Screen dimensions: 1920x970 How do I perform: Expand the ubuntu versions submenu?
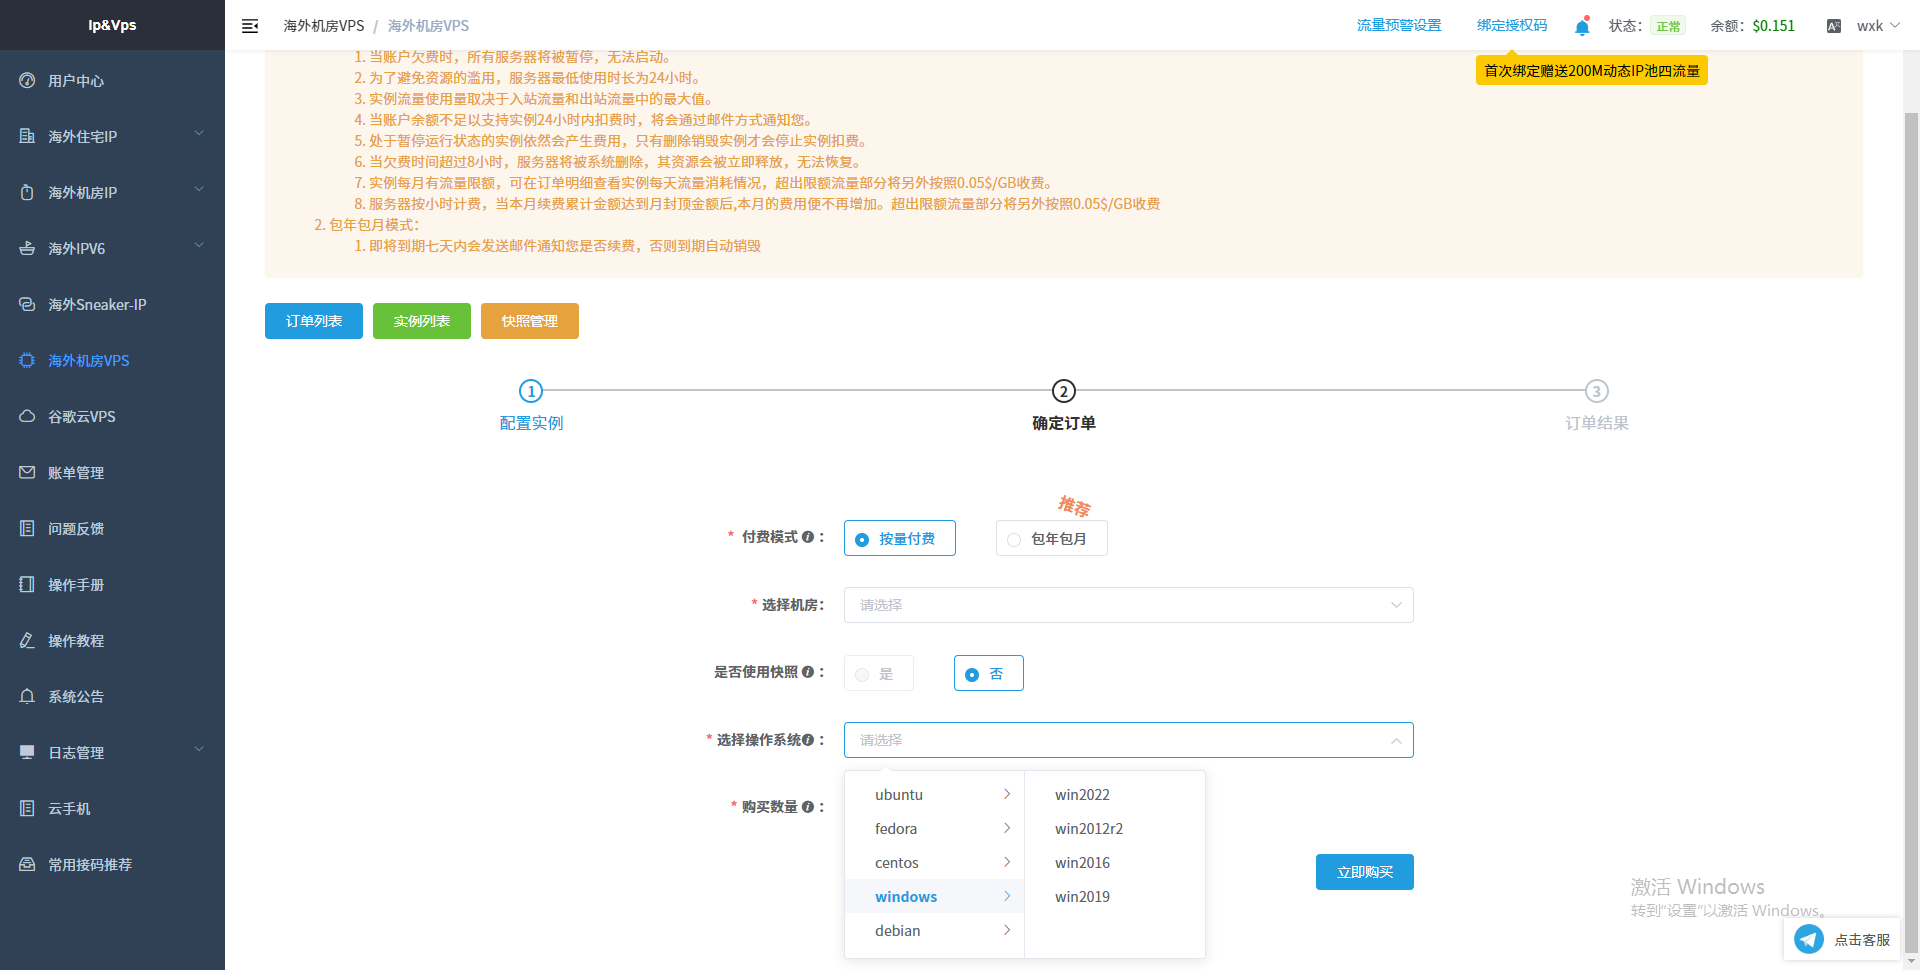coord(935,794)
